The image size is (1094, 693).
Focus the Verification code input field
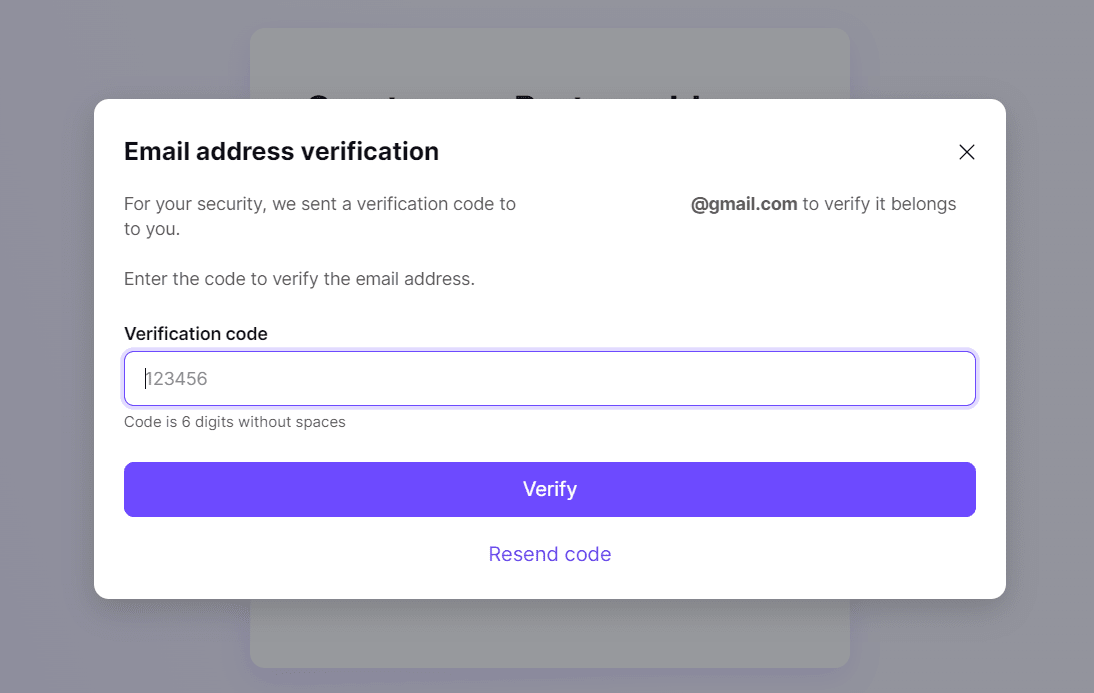(x=549, y=379)
